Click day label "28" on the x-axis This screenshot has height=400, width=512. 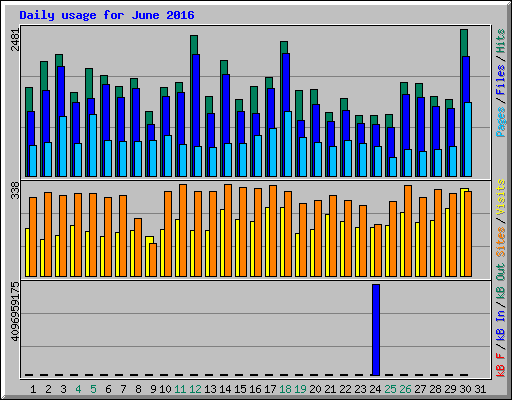[435, 389]
